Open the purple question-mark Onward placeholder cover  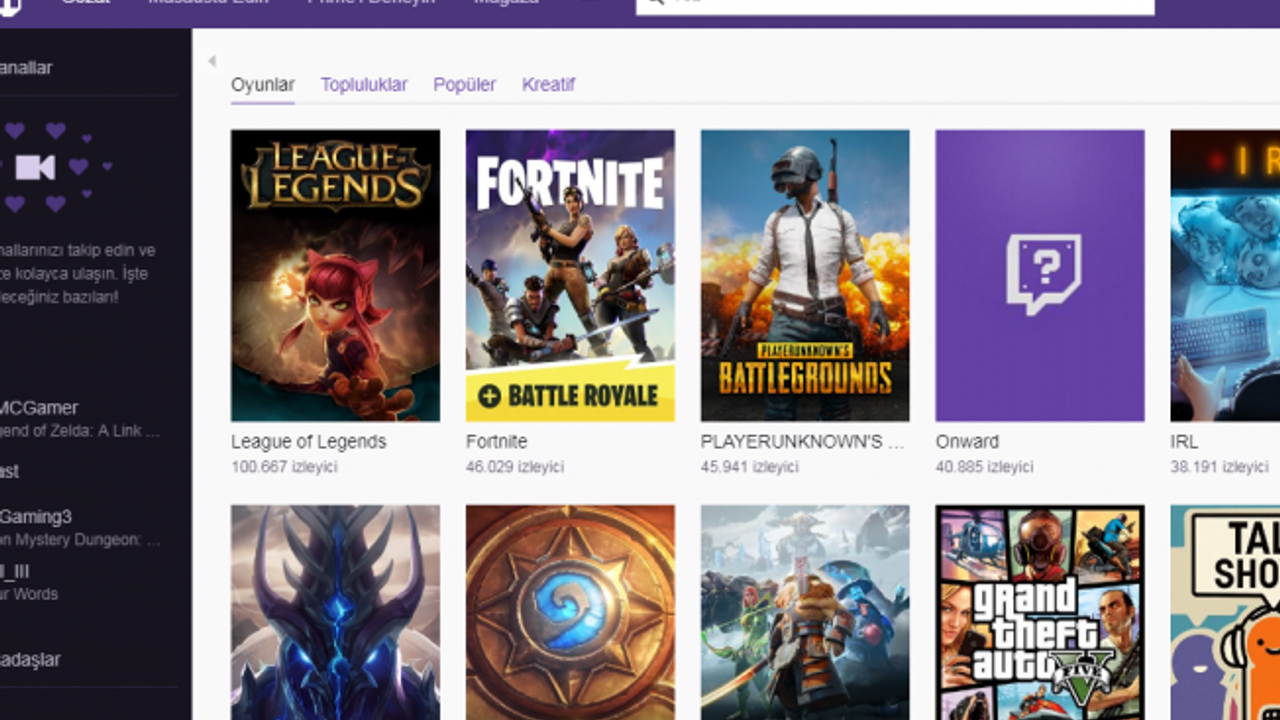pyautogui.click(x=1040, y=275)
